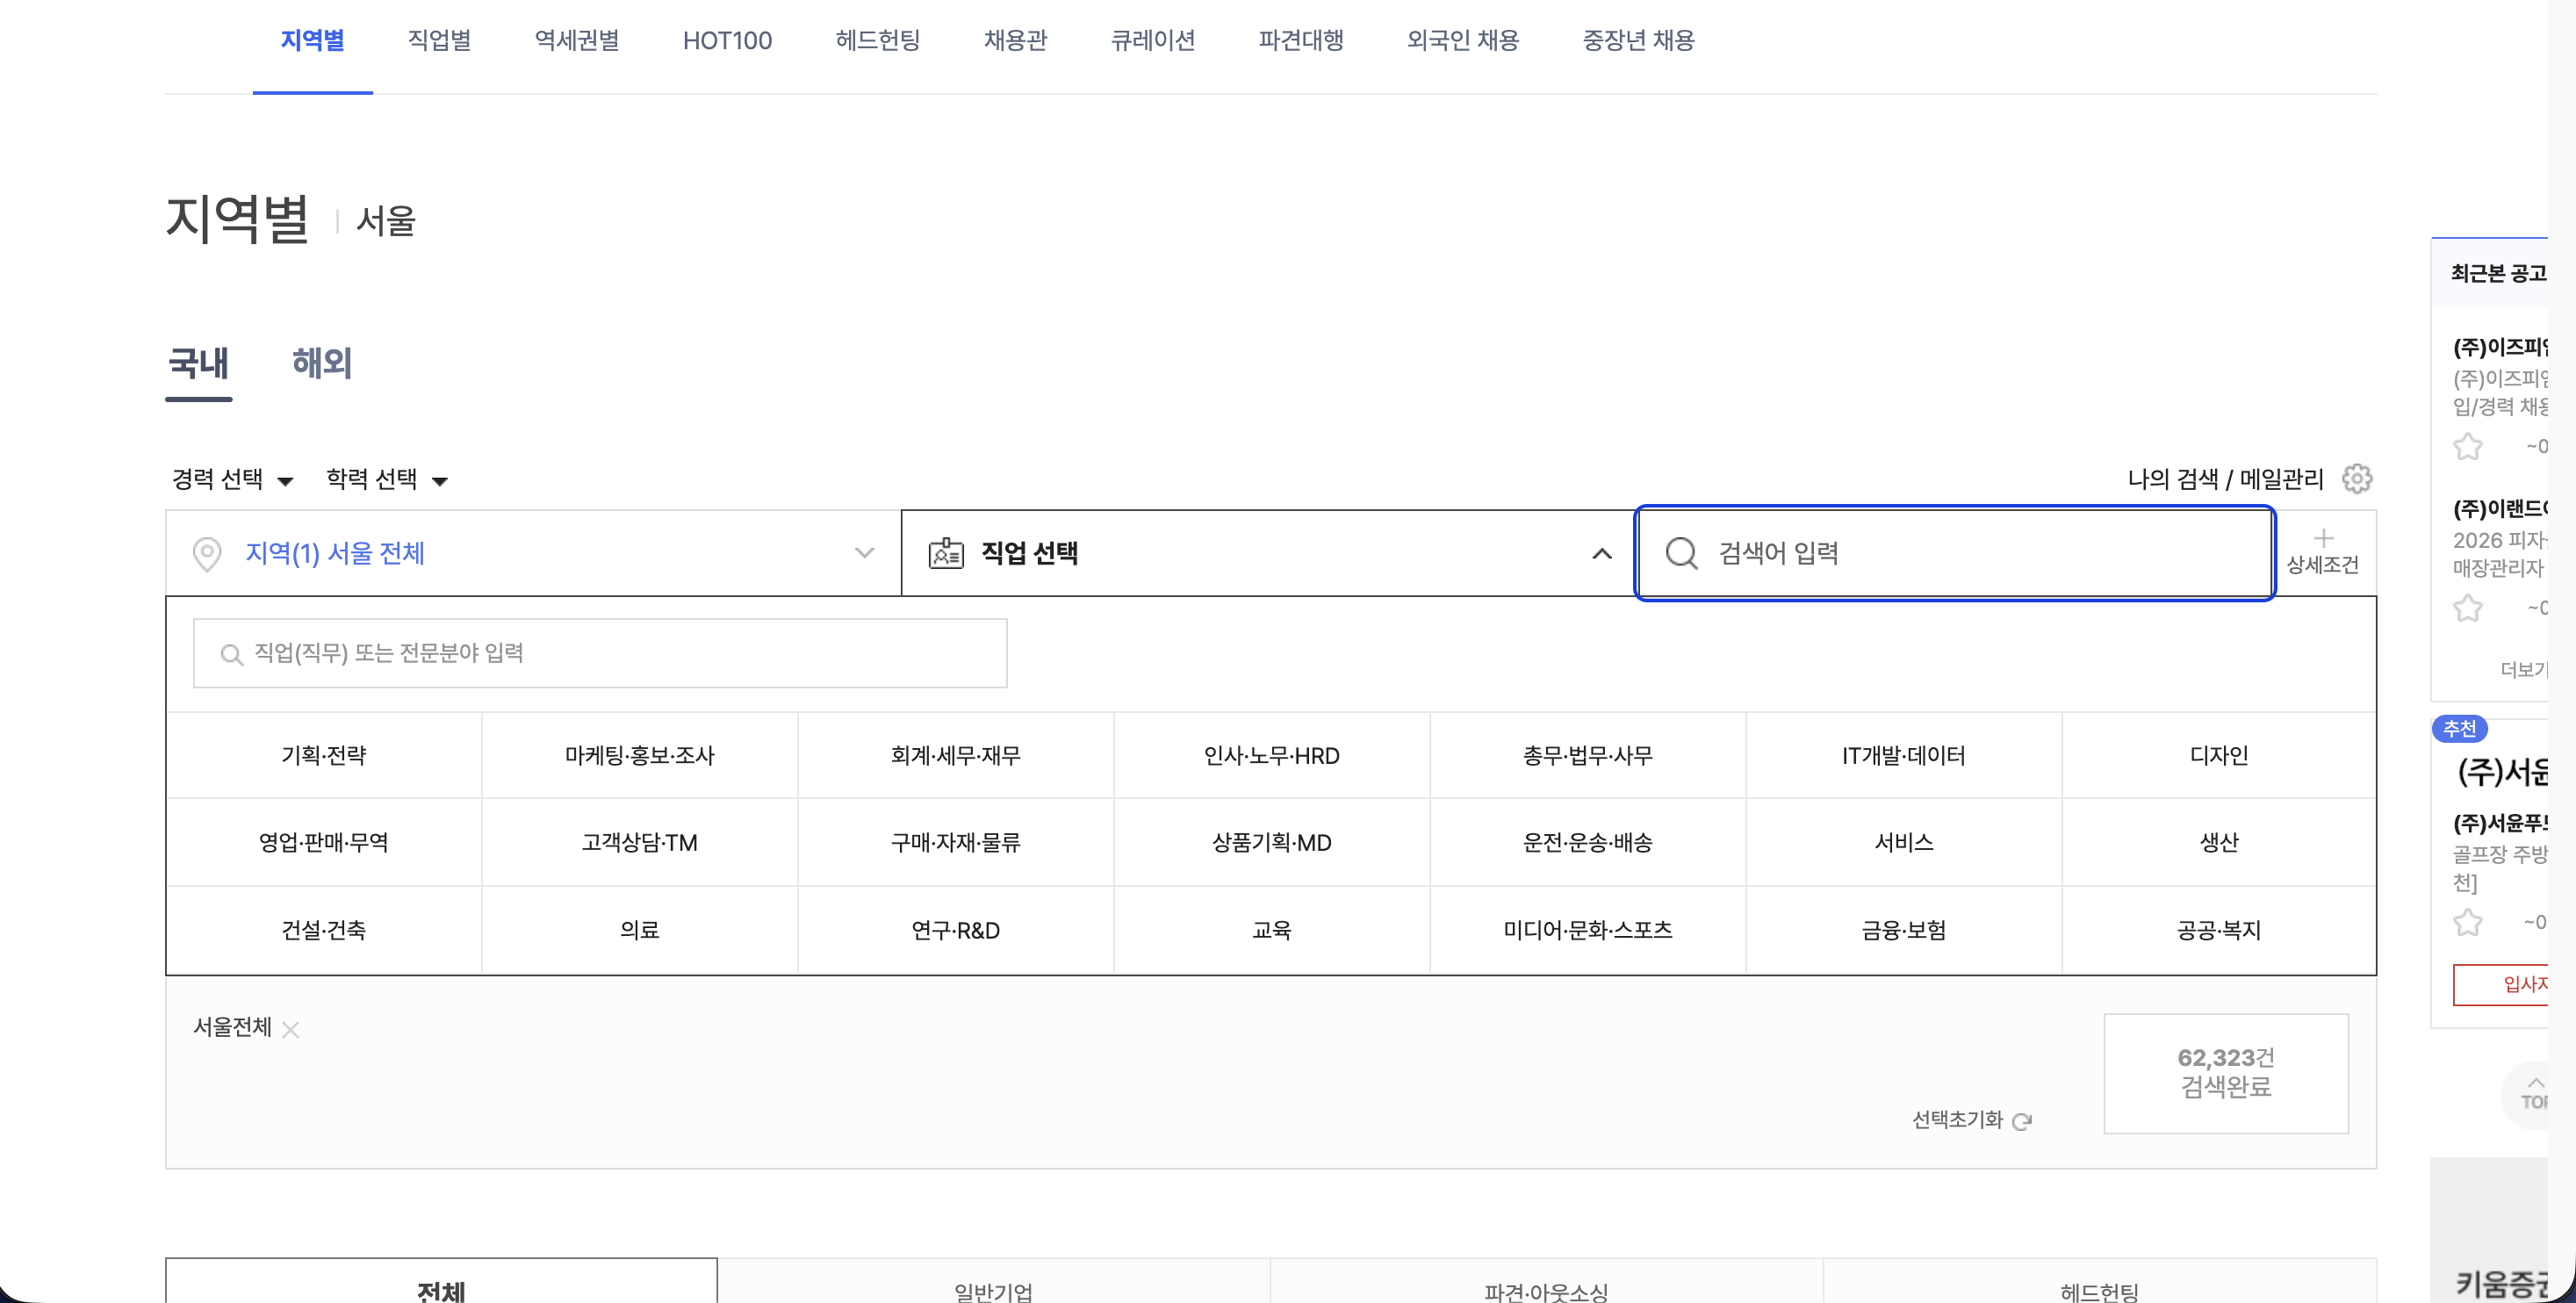This screenshot has height=1303, width=2576.
Task: Select the 국내 tab
Action: pyautogui.click(x=198, y=363)
